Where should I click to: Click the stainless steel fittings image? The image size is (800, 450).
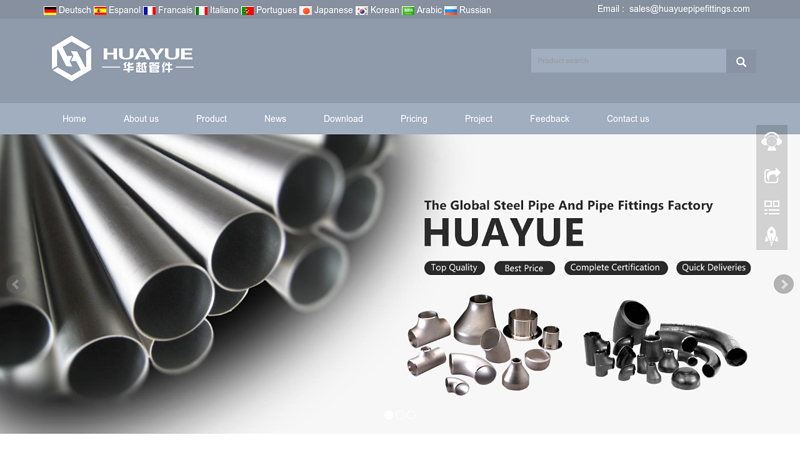[x=485, y=344]
